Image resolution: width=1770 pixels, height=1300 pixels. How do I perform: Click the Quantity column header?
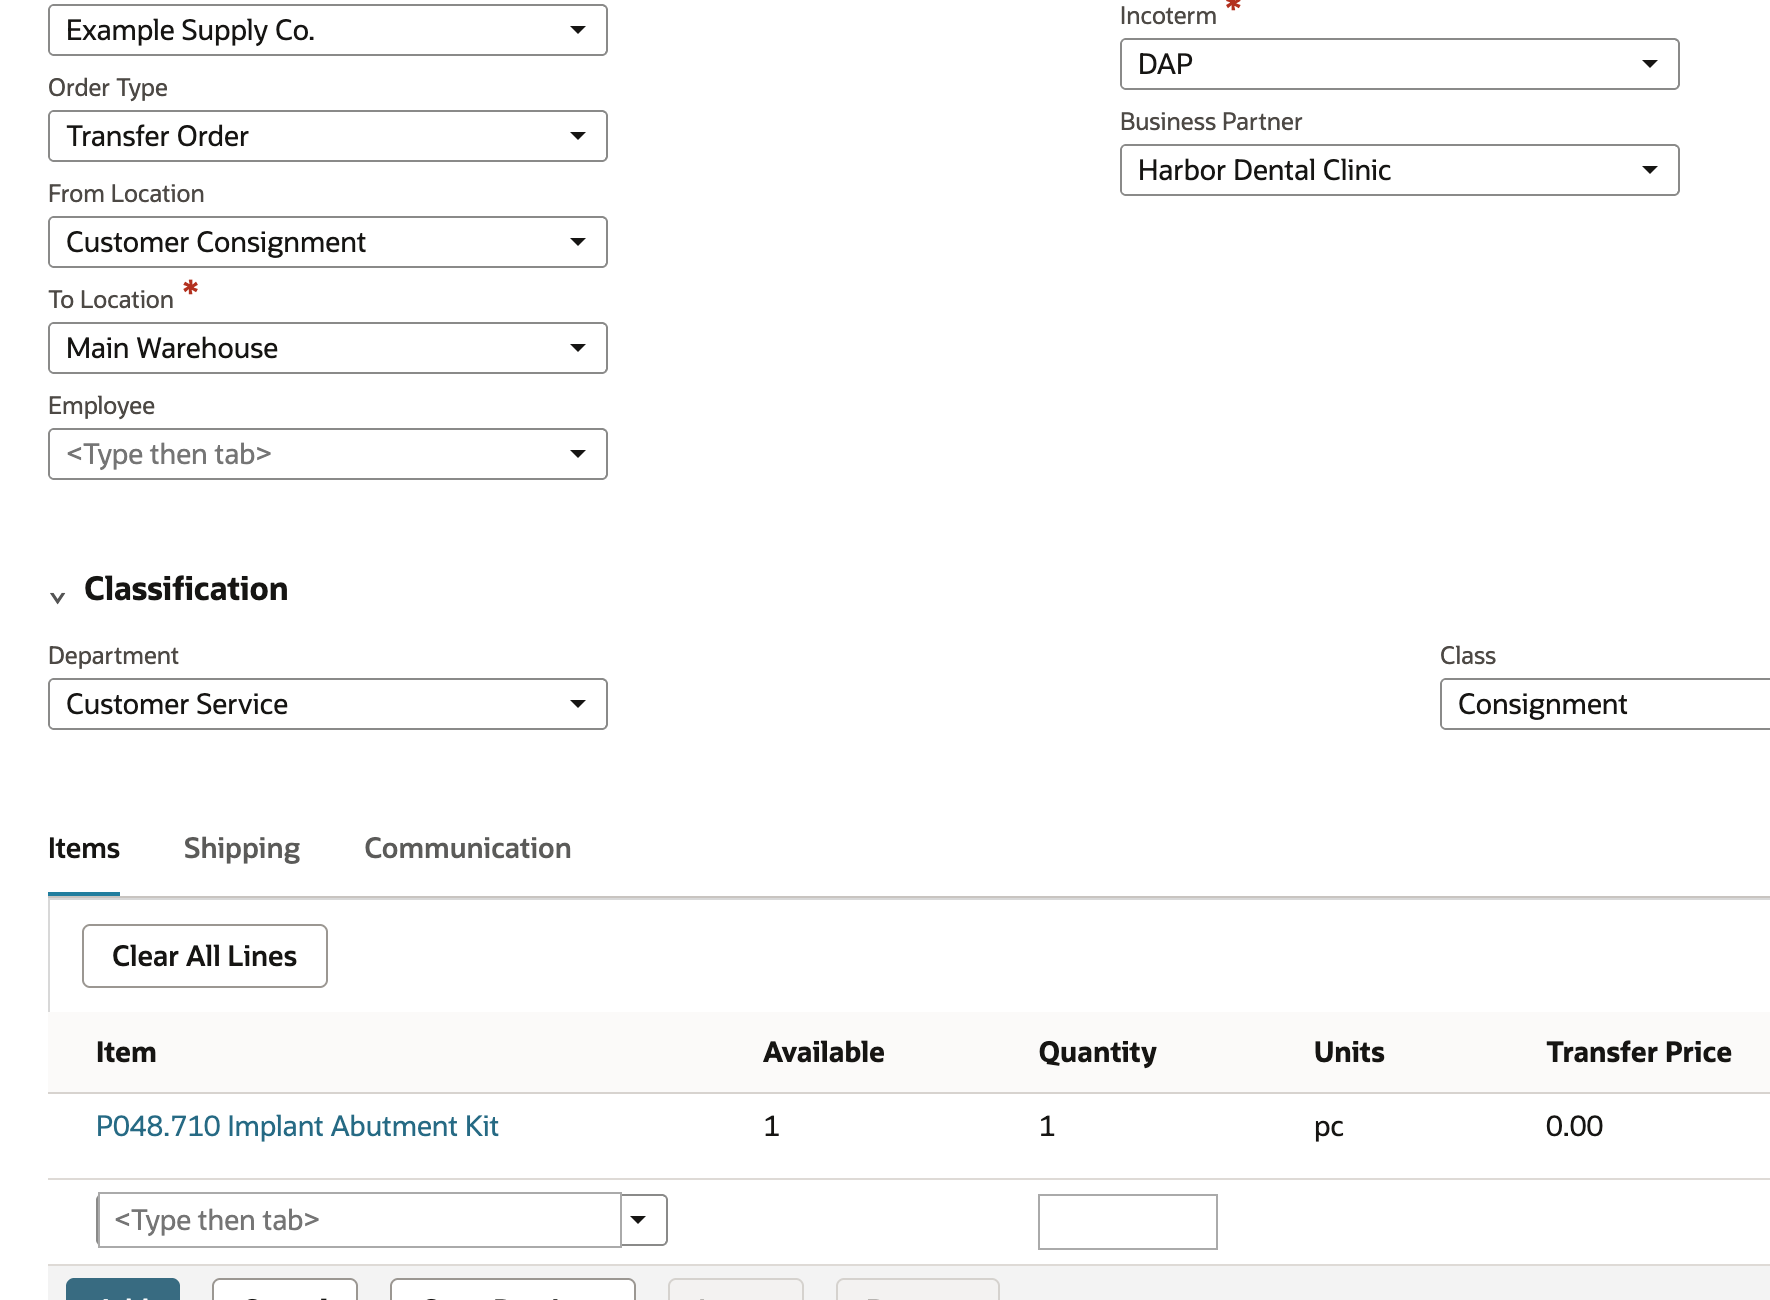click(x=1098, y=1052)
